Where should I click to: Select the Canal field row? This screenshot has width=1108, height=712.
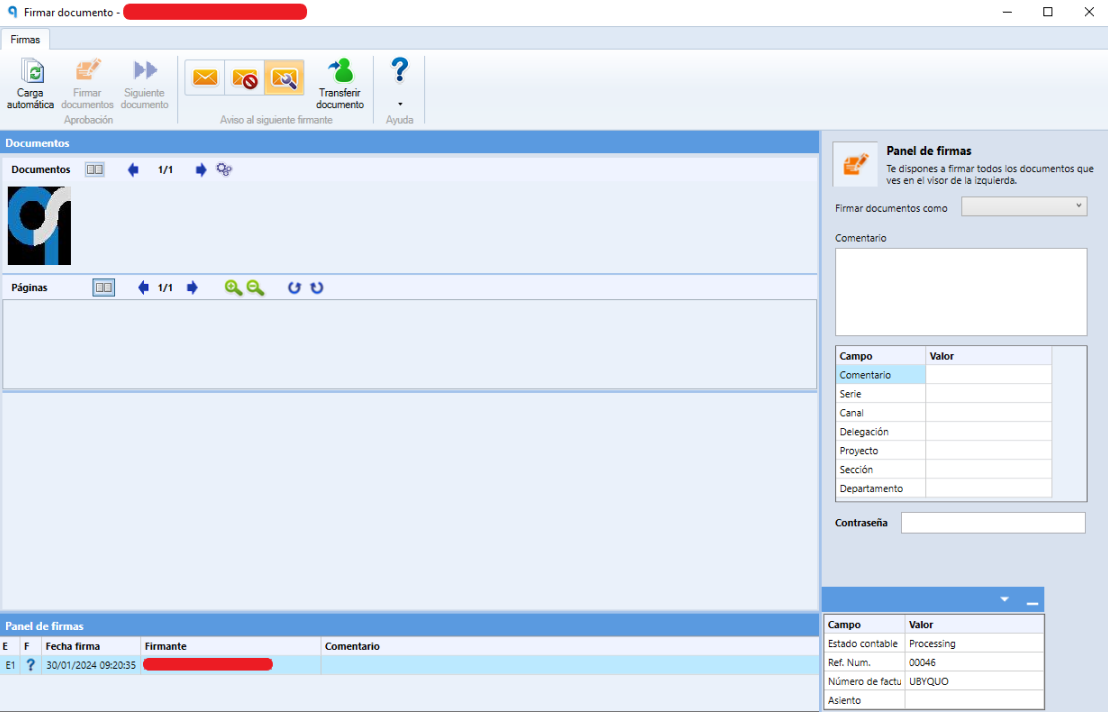tap(943, 413)
